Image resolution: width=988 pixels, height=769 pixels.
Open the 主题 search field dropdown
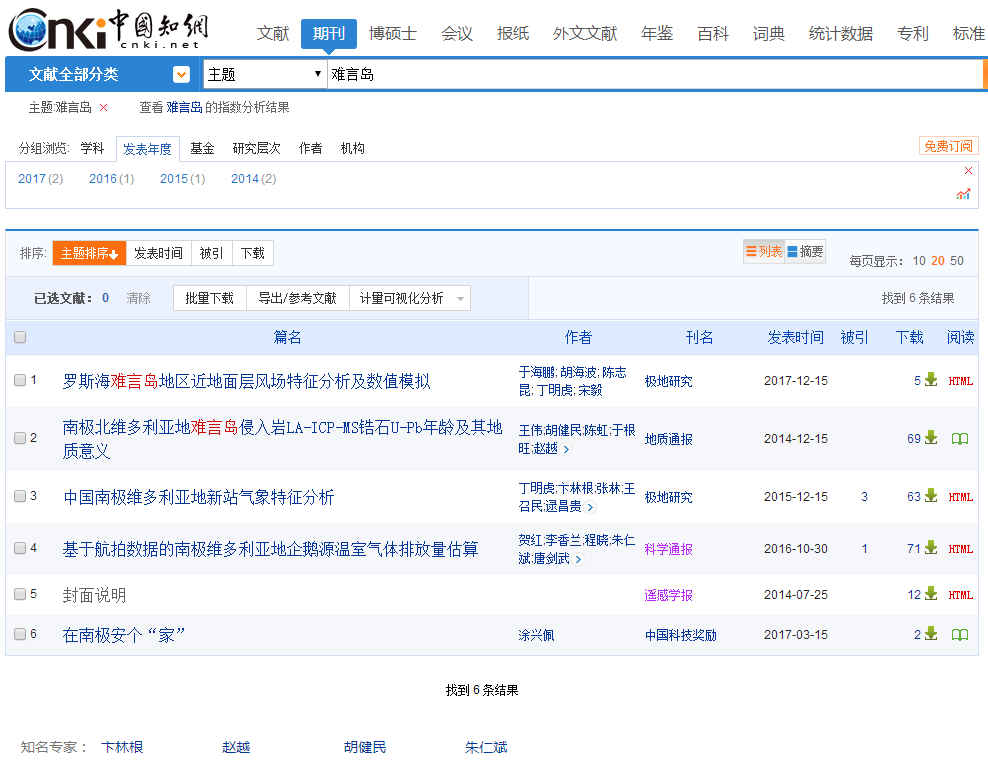[x=263, y=73]
